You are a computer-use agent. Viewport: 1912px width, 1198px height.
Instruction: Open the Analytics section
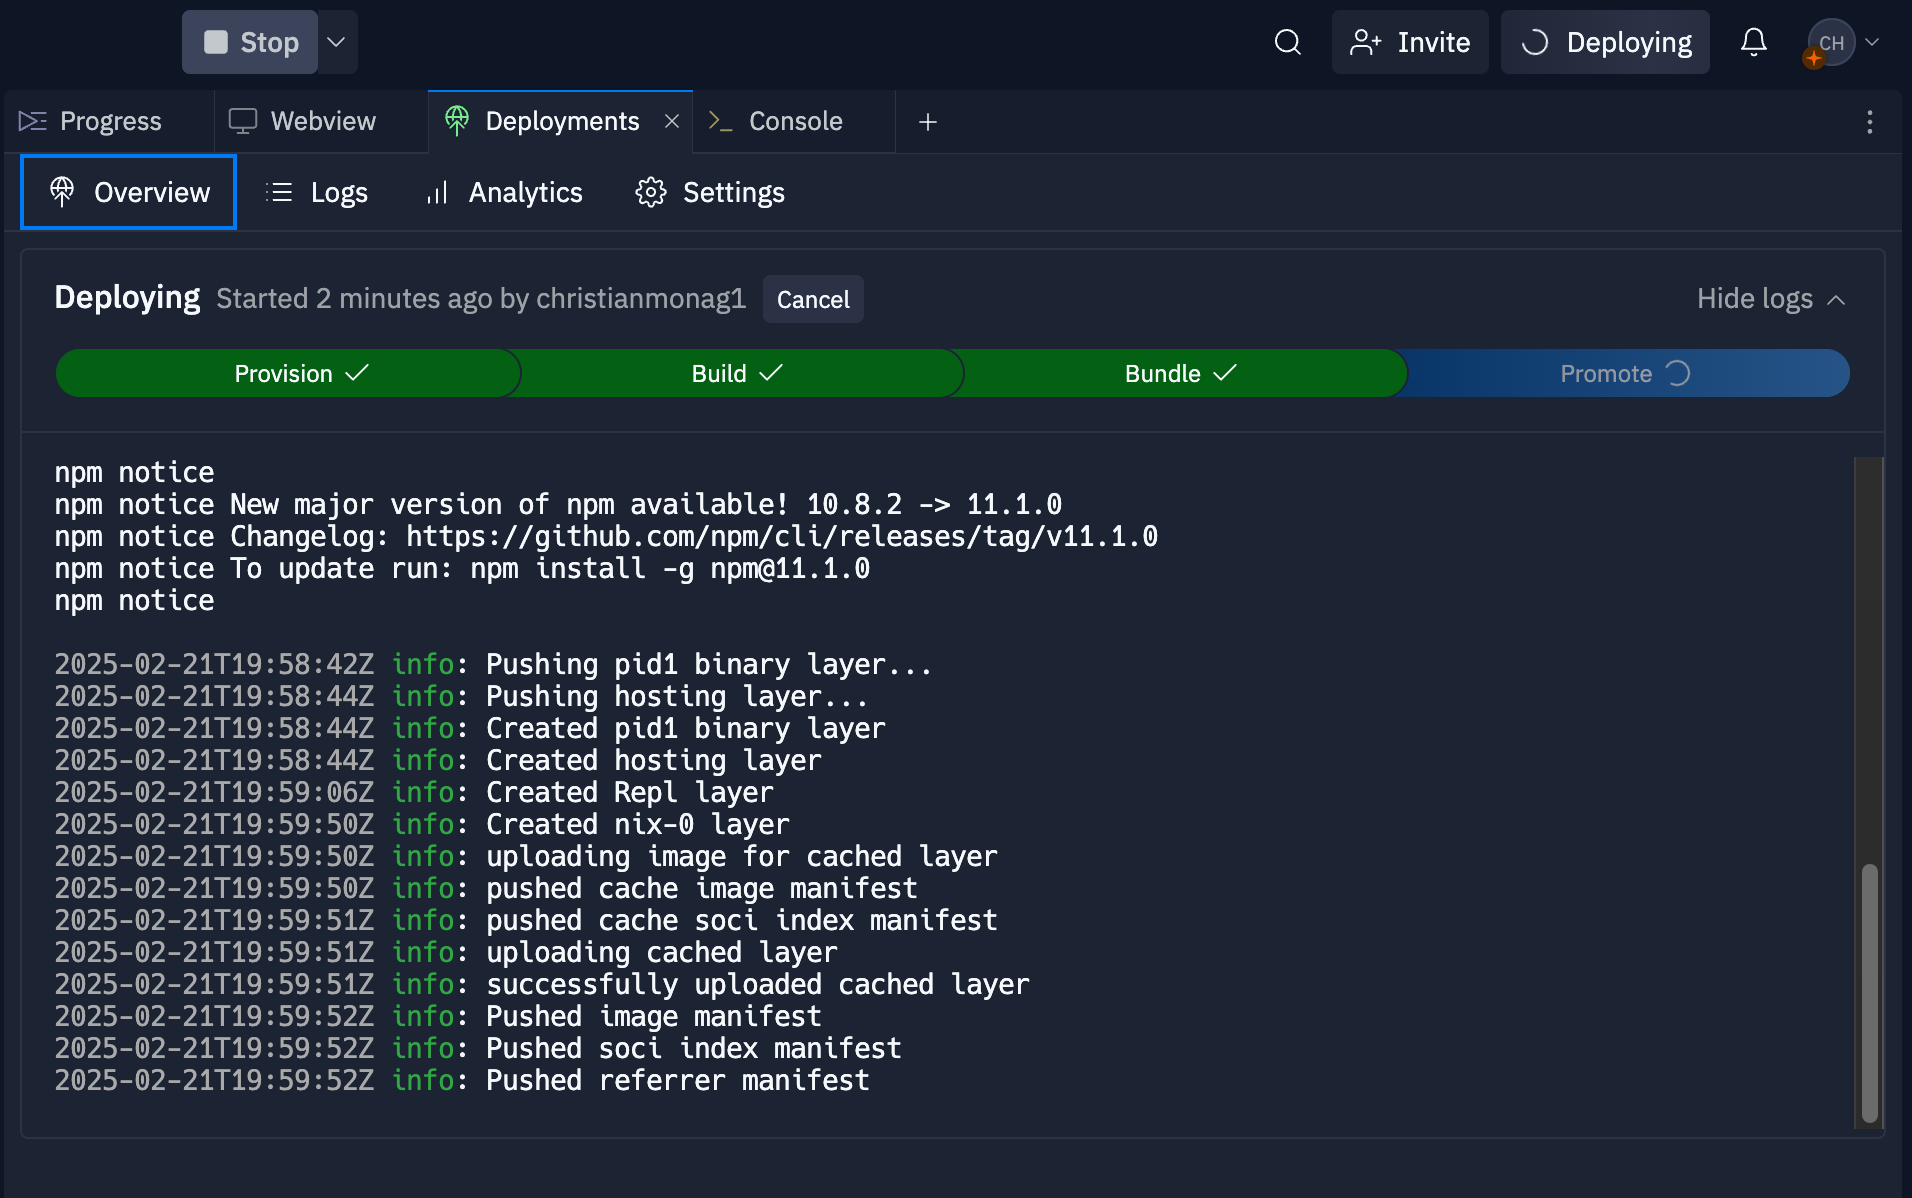[505, 192]
